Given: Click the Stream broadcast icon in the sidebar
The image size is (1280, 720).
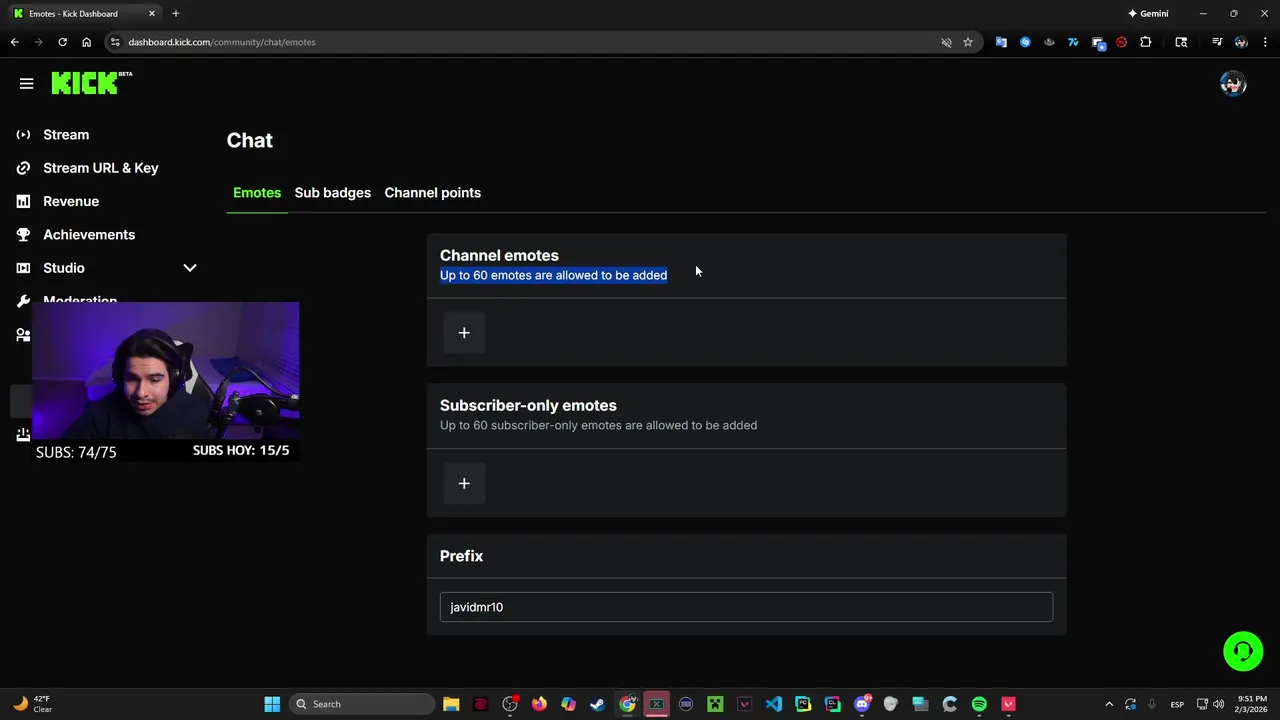Looking at the screenshot, I should 23,135.
